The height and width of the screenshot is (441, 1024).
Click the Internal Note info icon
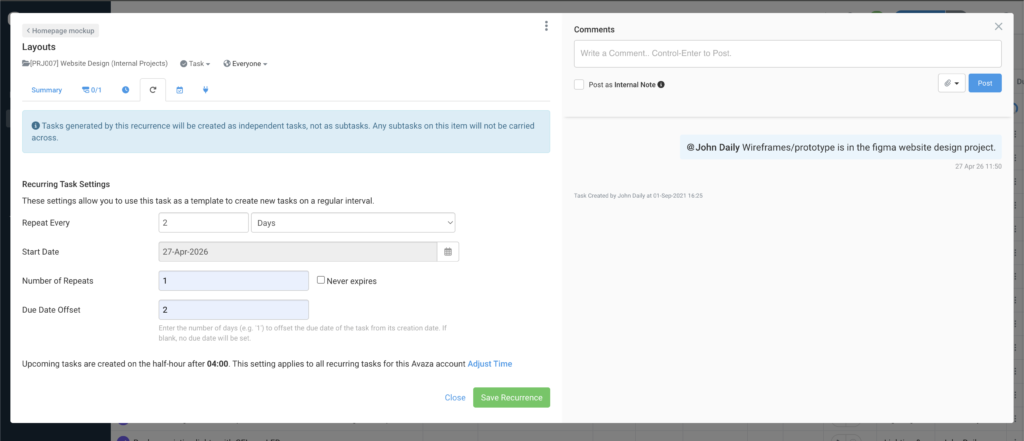[661, 85]
